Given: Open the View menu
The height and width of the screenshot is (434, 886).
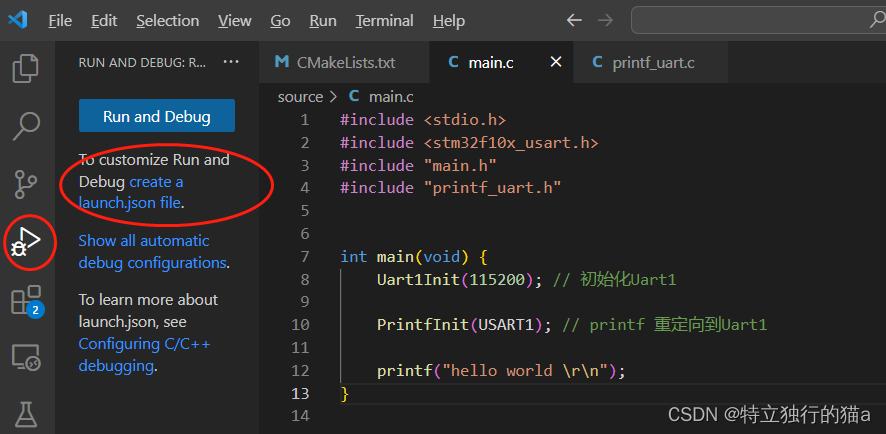Looking at the screenshot, I should tap(234, 21).
